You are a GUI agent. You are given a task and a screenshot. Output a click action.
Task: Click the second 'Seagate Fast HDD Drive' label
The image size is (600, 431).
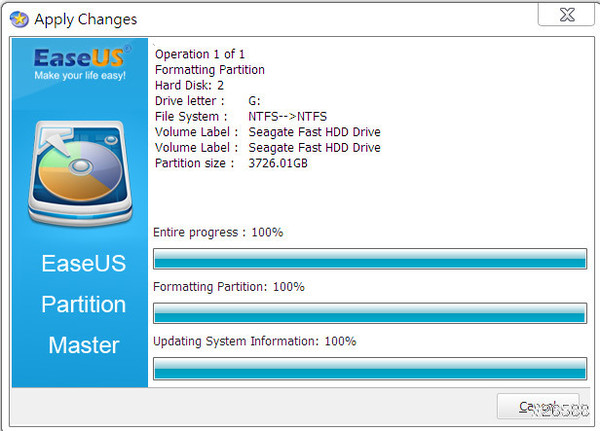(314, 147)
